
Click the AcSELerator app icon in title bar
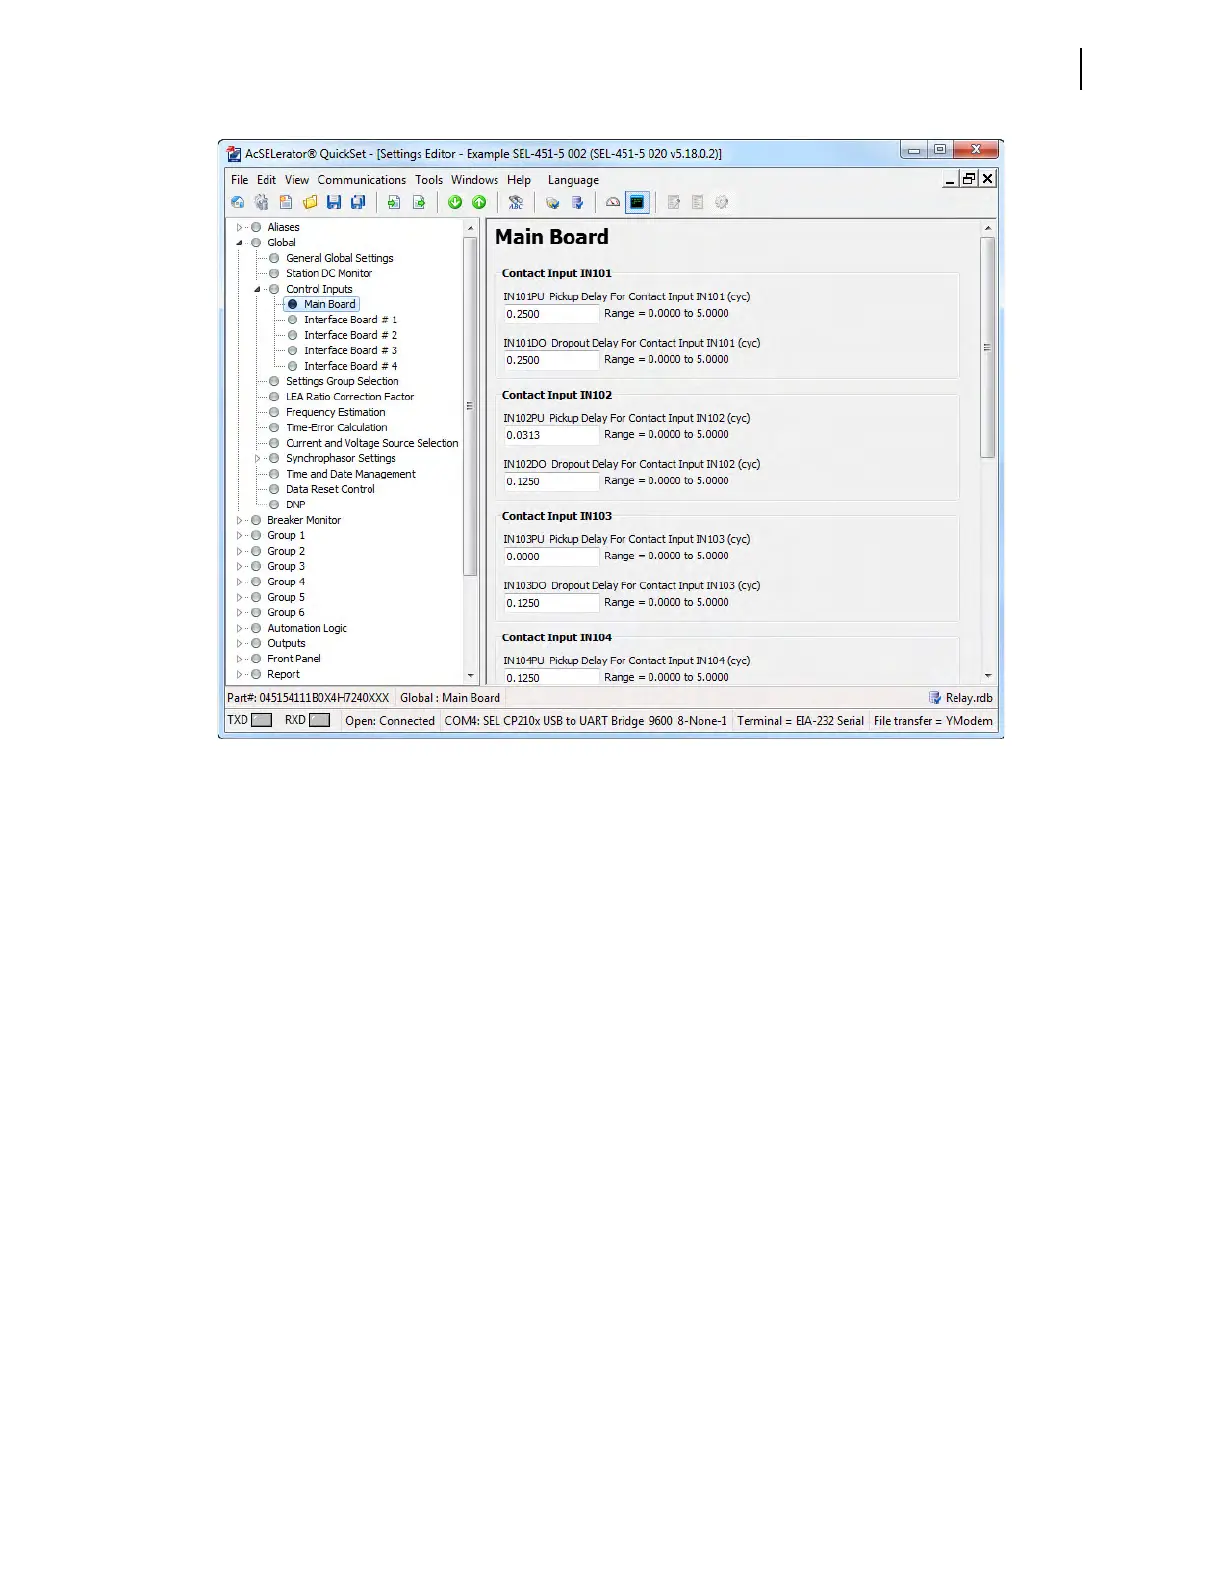click(x=234, y=153)
